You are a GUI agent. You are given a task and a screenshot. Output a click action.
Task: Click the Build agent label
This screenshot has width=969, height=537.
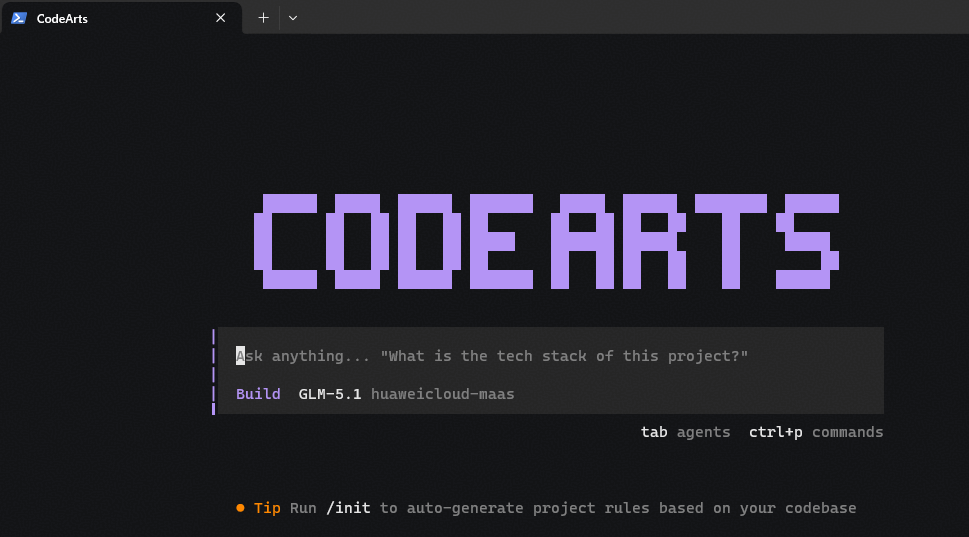tap(258, 394)
